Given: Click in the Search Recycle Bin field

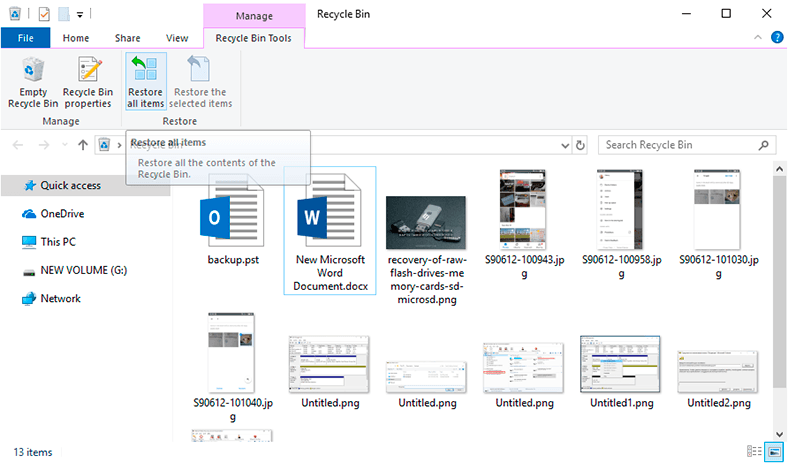Looking at the screenshot, I should tap(686, 145).
